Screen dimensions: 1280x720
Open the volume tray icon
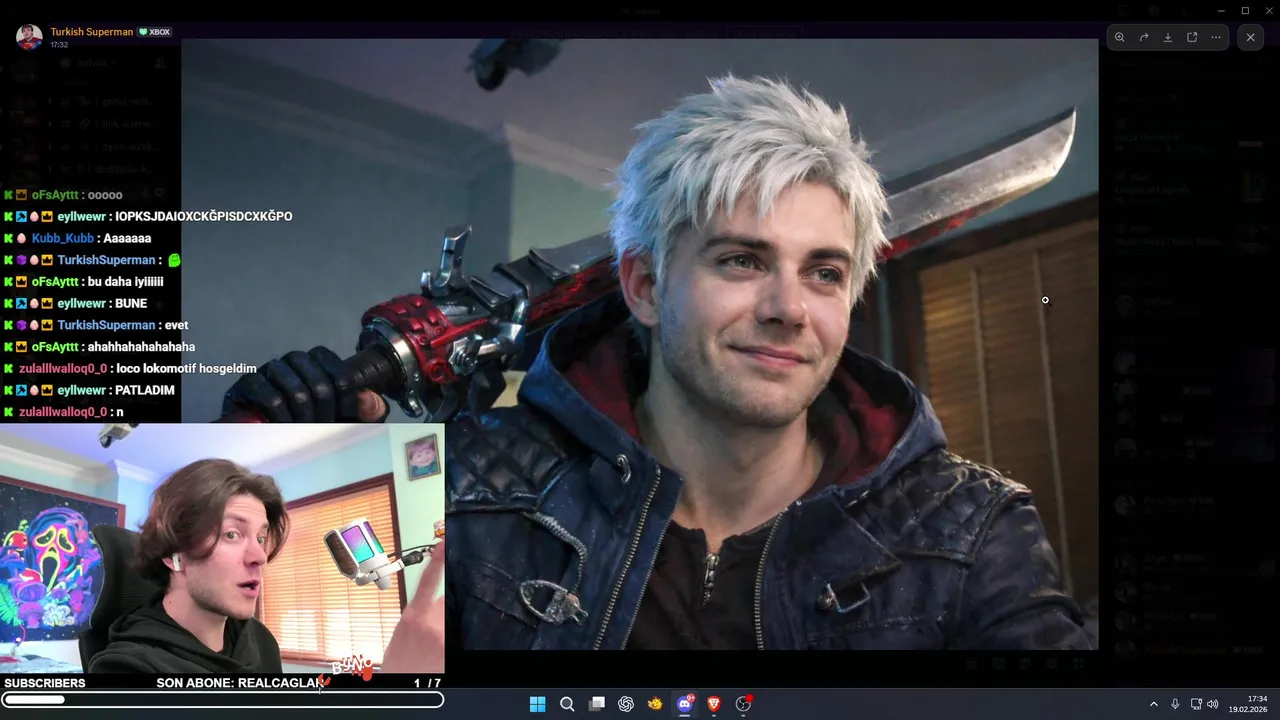(1213, 704)
